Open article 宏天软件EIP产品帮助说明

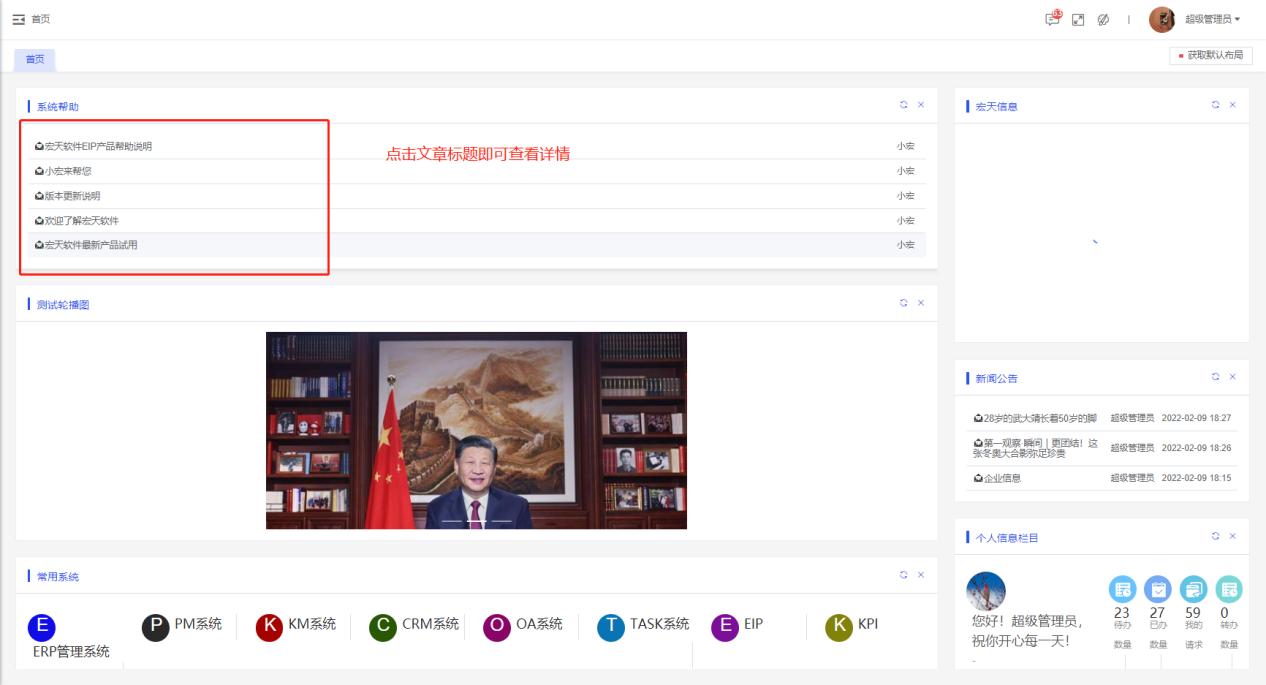[x=98, y=147]
